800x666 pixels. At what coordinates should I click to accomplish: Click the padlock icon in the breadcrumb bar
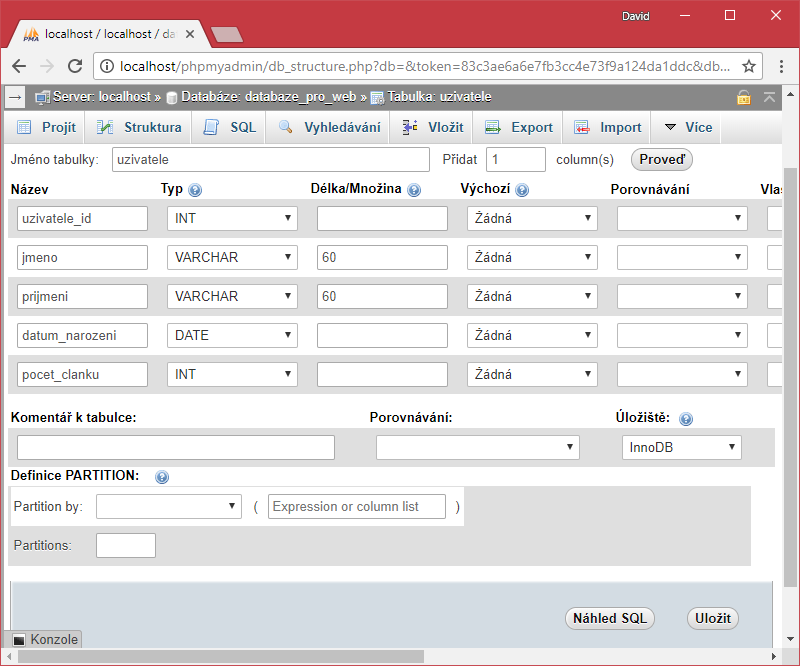click(x=745, y=97)
